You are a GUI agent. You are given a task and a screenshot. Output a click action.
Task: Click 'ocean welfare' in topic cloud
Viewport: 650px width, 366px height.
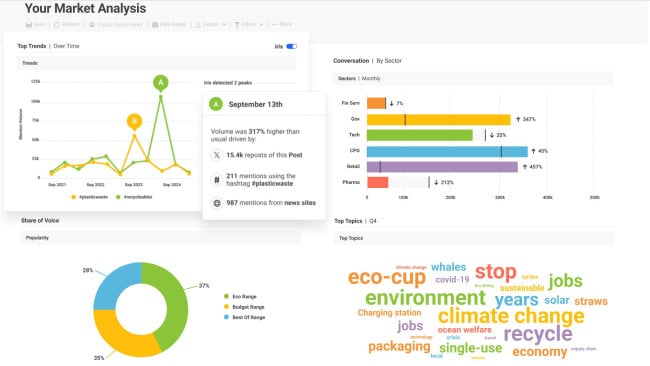(x=465, y=330)
